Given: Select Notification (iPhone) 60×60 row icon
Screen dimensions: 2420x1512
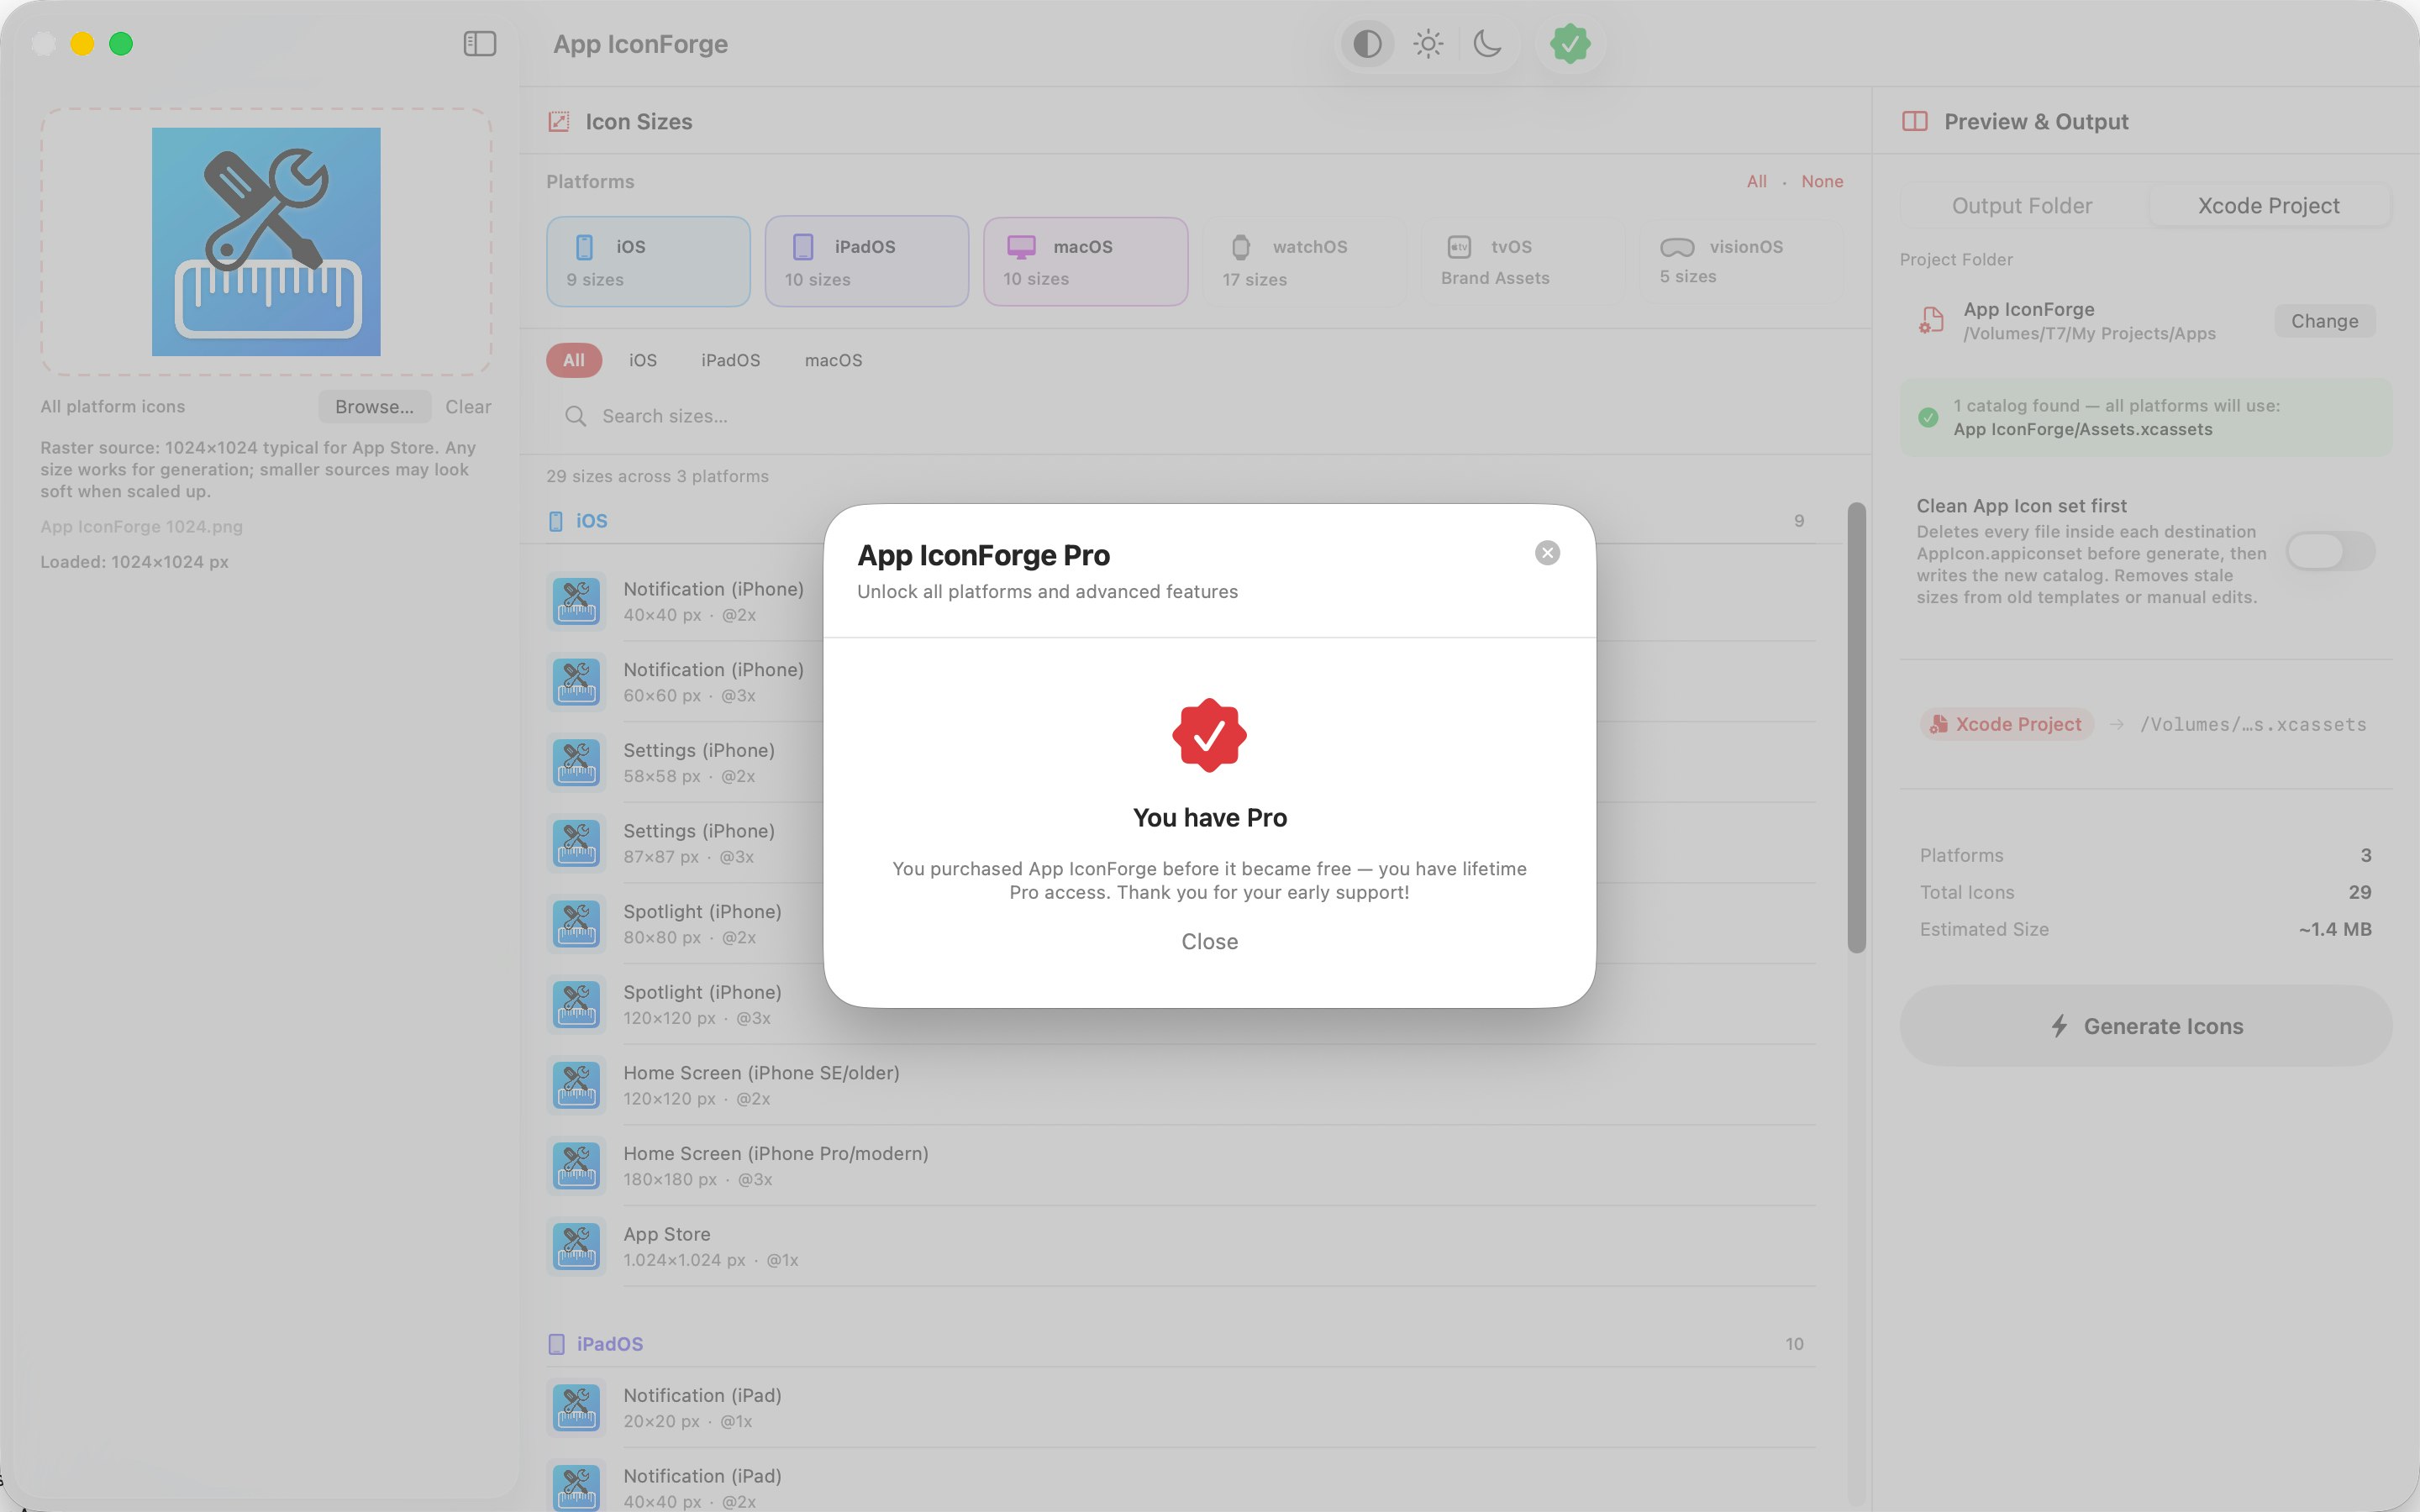Looking at the screenshot, I should click(x=577, y=682).
